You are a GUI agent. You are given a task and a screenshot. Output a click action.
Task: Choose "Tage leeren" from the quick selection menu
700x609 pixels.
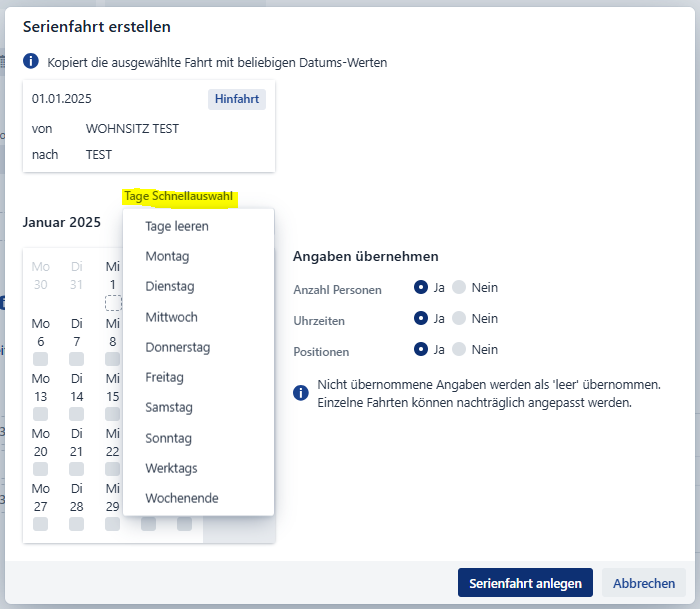[x=177, y=226]
